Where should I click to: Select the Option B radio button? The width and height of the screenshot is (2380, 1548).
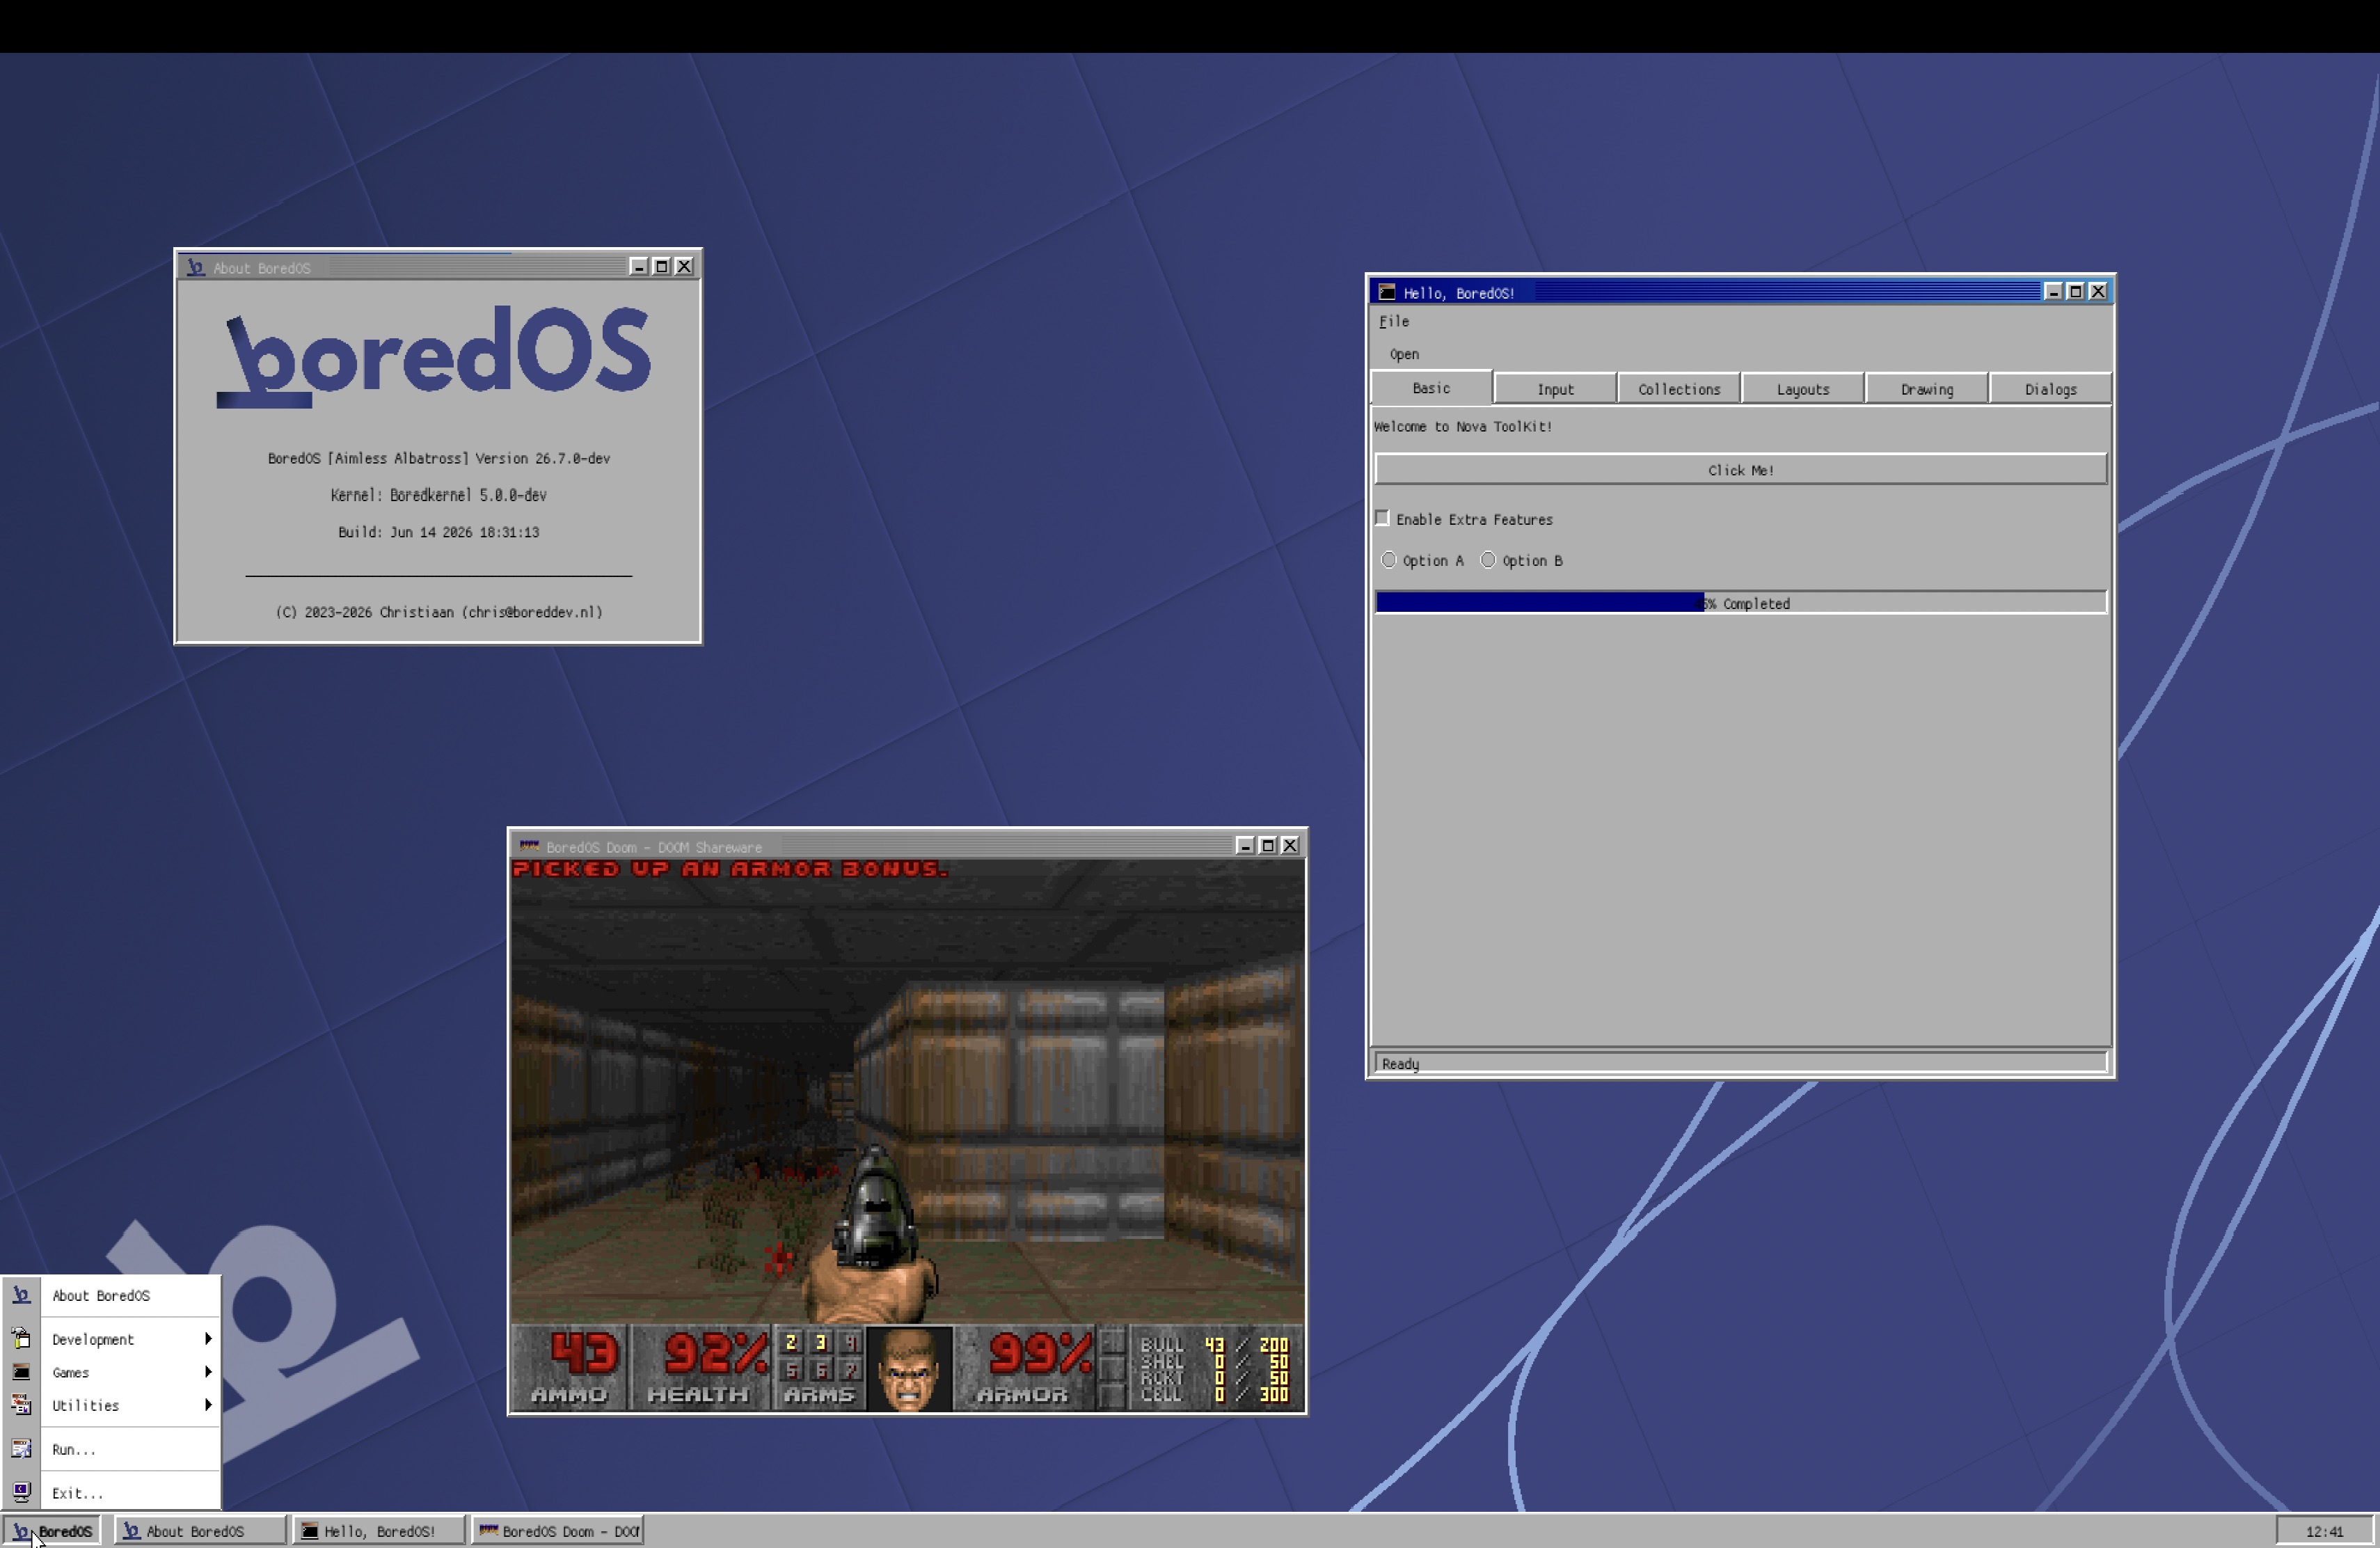[1488, 560]
